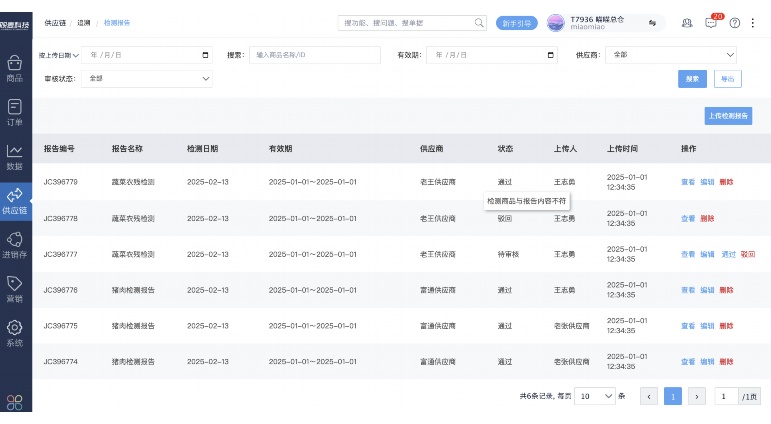
Task: Click the switch account arrows icon
Action: pos(652,23)
